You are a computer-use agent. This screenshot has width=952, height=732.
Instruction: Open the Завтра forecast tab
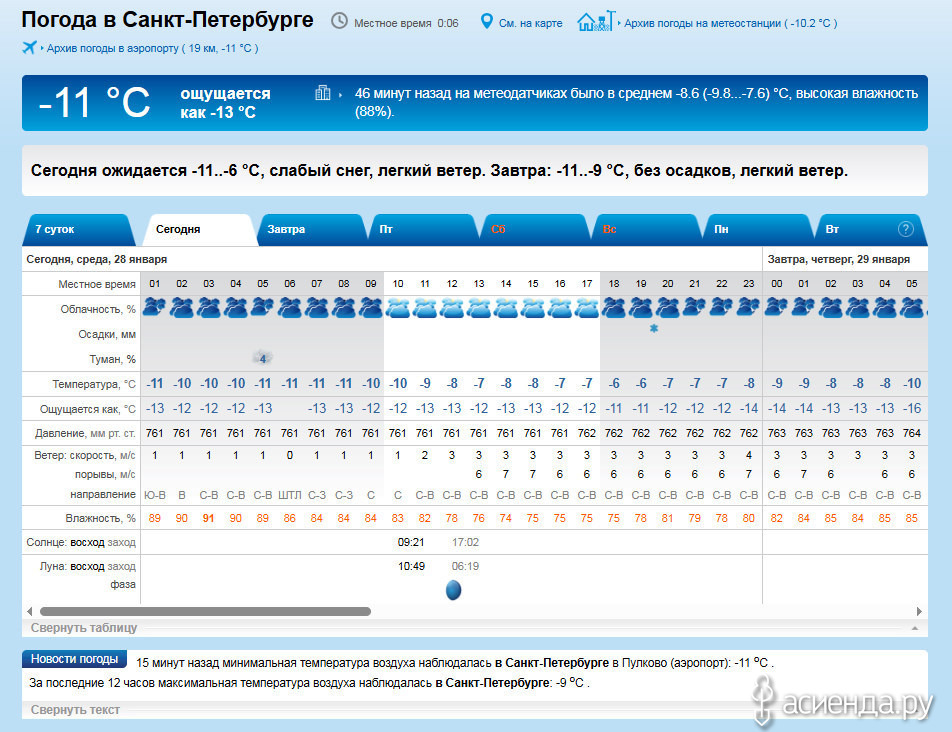[286, 229]
